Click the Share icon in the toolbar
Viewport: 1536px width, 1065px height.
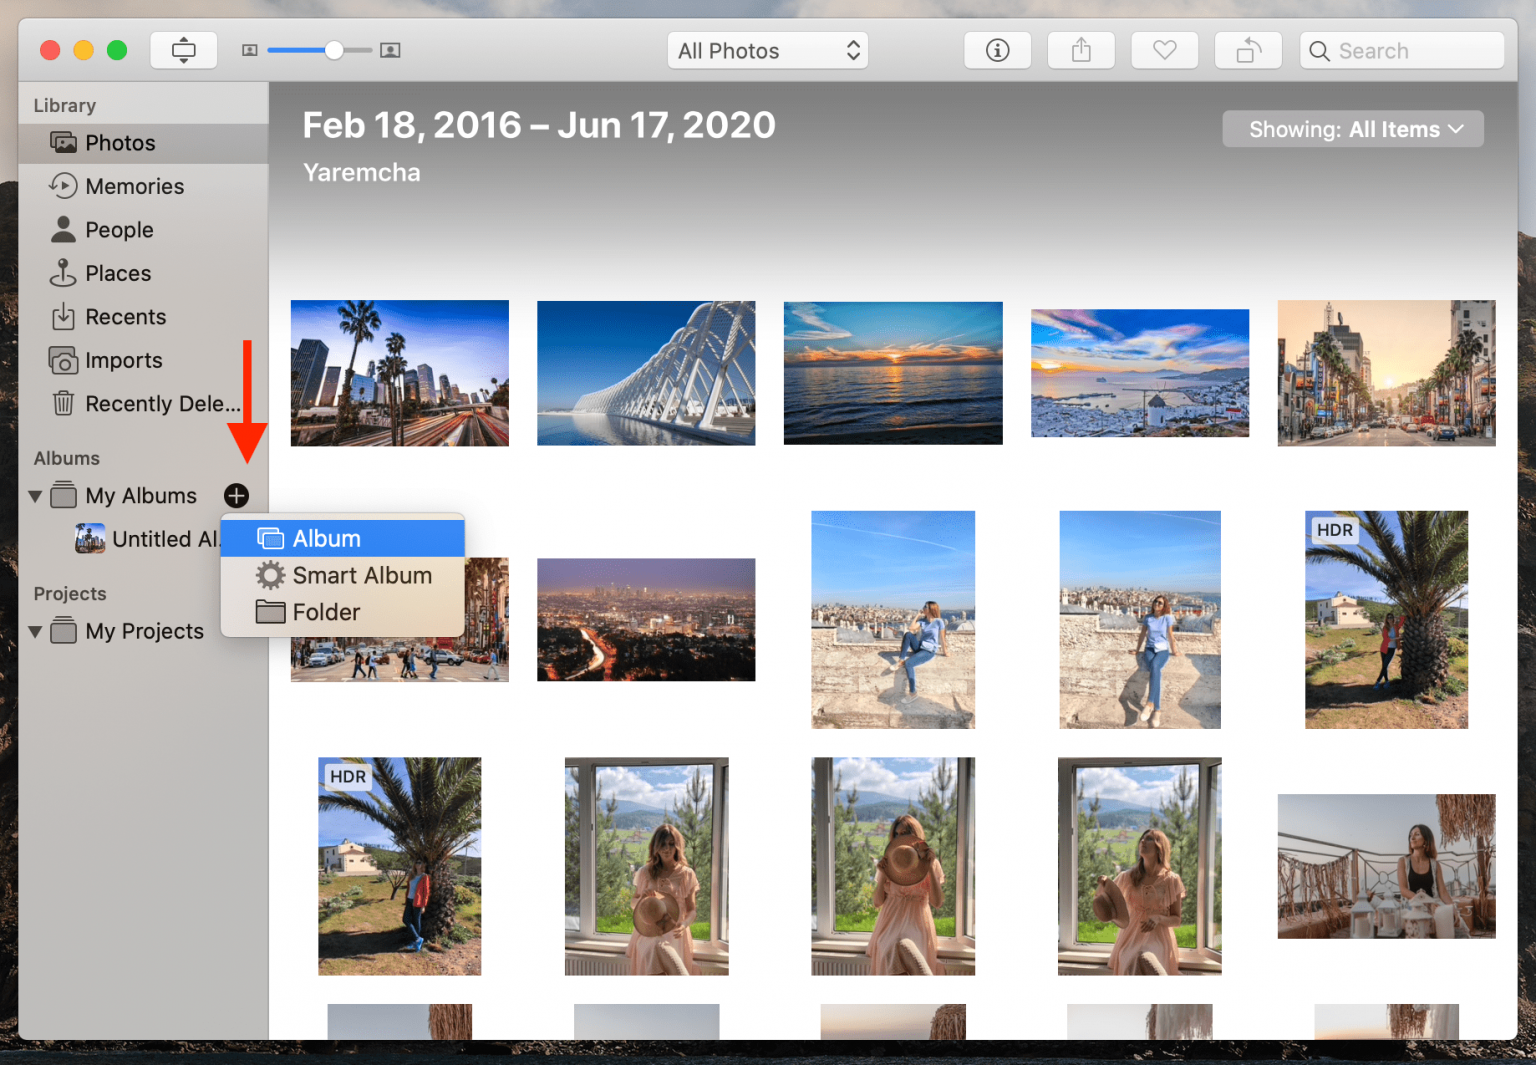click(1081, 50)
